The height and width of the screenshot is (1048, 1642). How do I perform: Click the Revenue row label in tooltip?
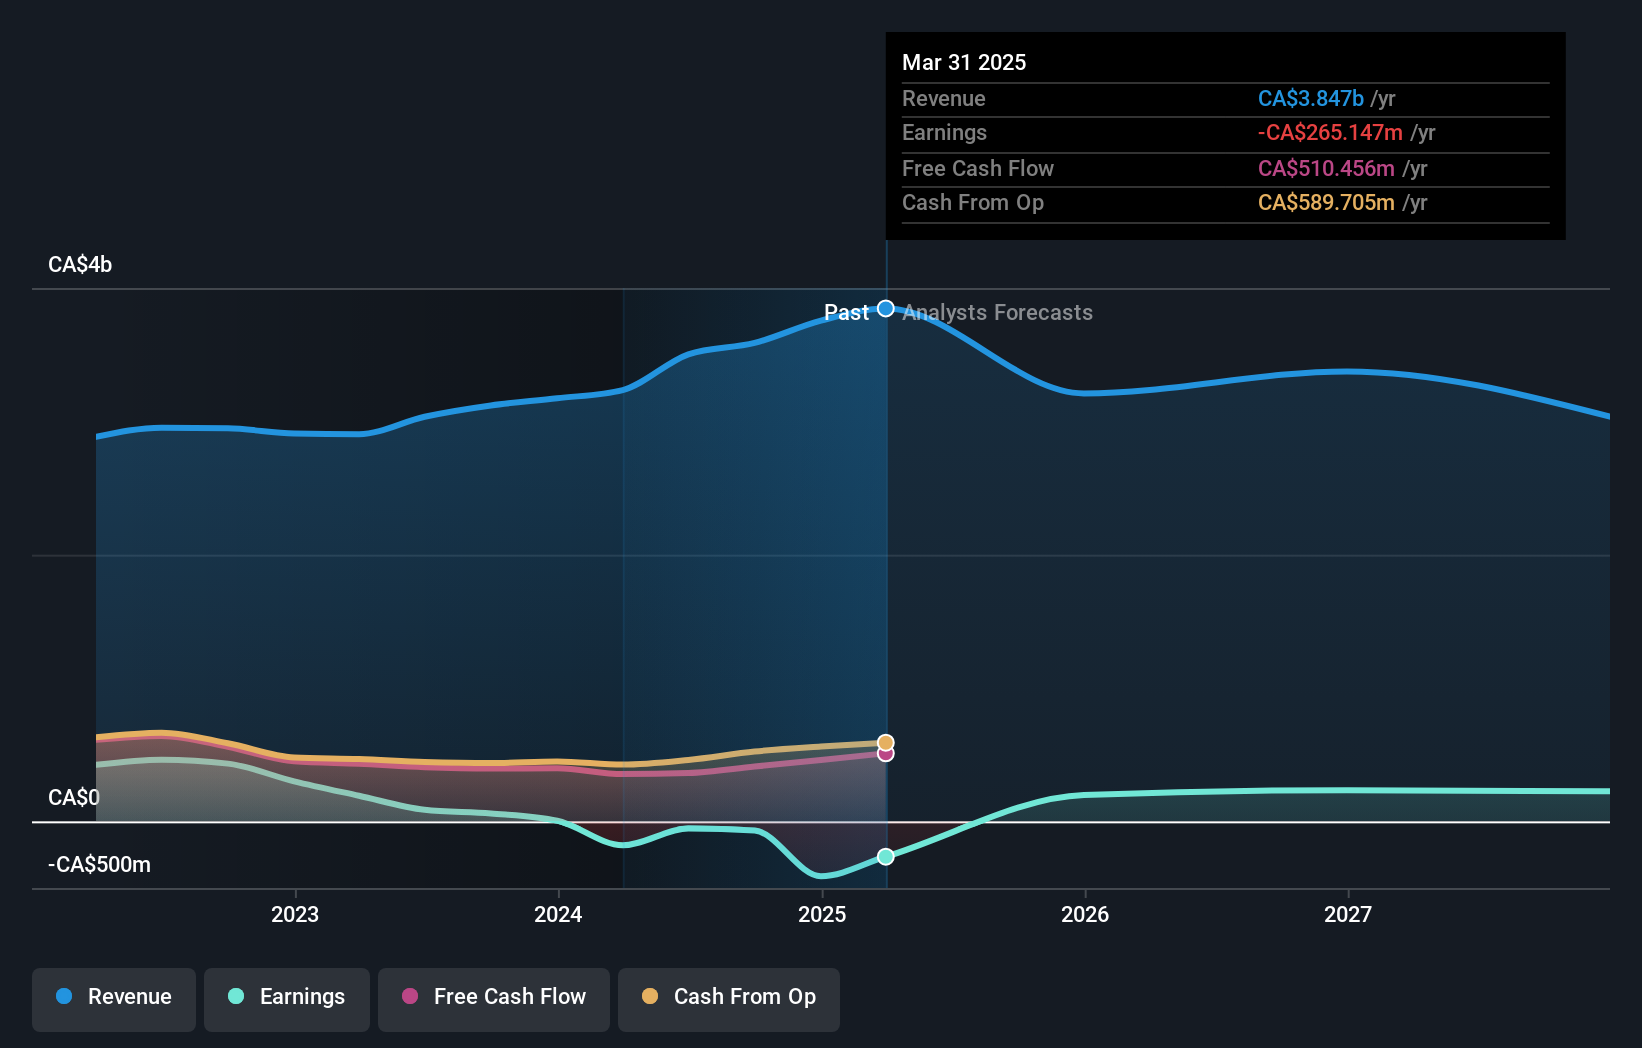[943, 98]
